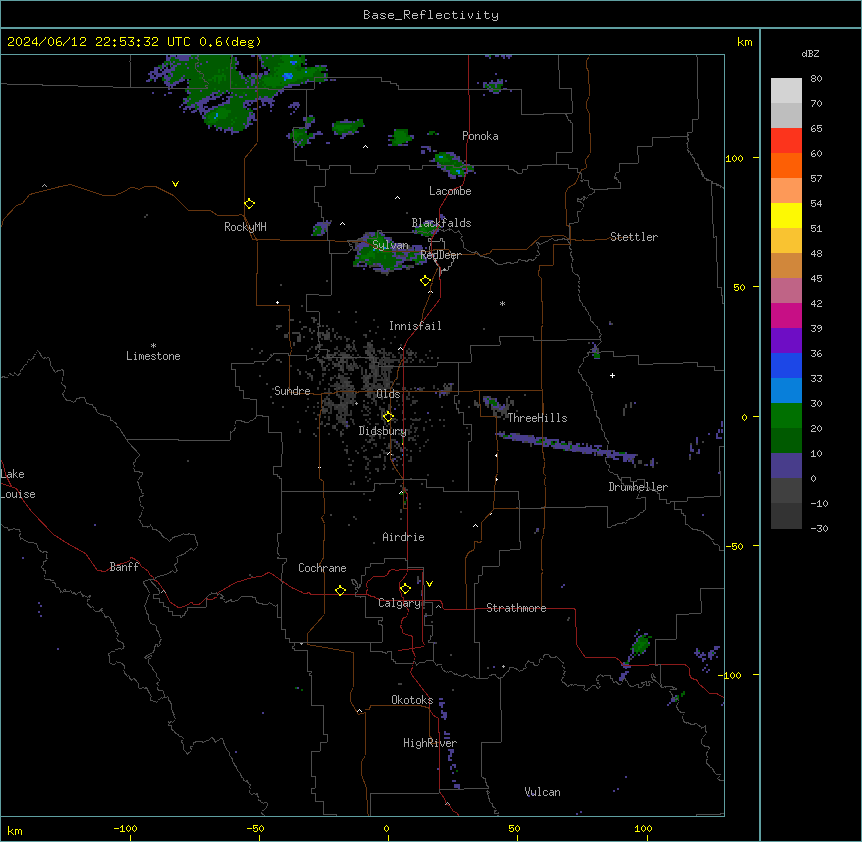Click the Ponoka city label
The height and width of the screenshot is (842, 862).
click(x=480, y=136)
